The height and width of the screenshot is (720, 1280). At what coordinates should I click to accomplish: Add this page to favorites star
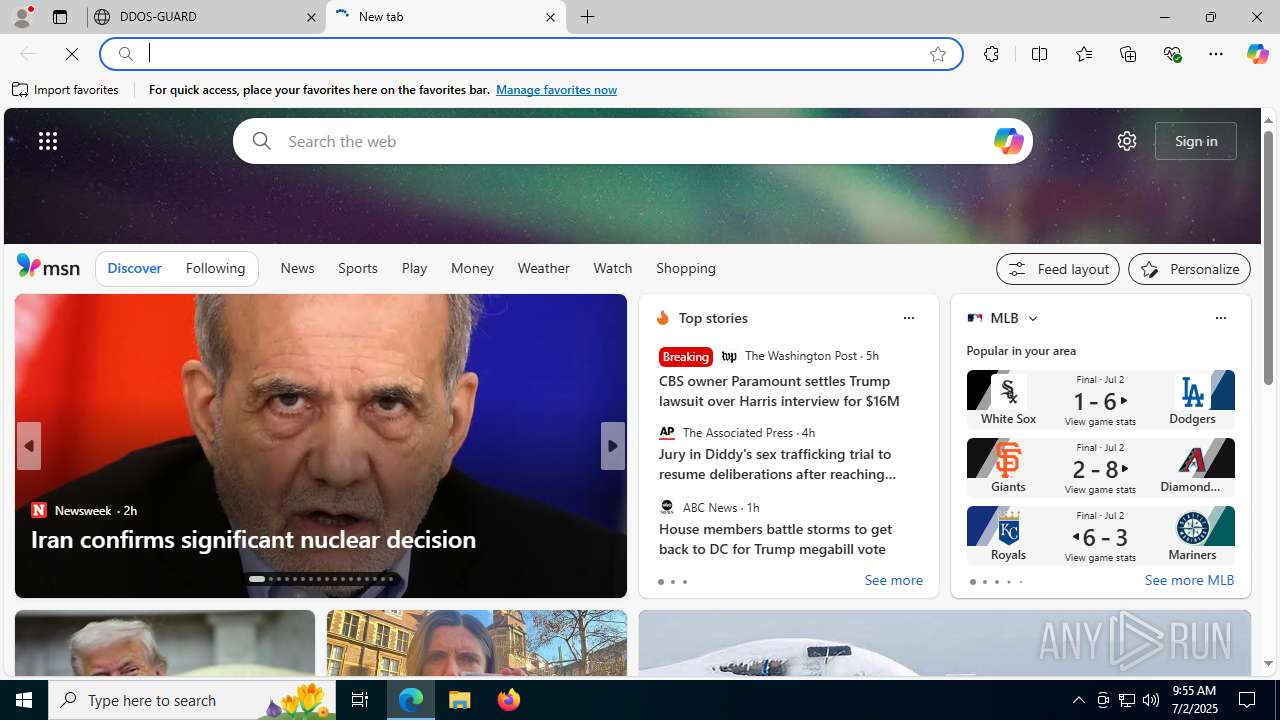(938, 54)
